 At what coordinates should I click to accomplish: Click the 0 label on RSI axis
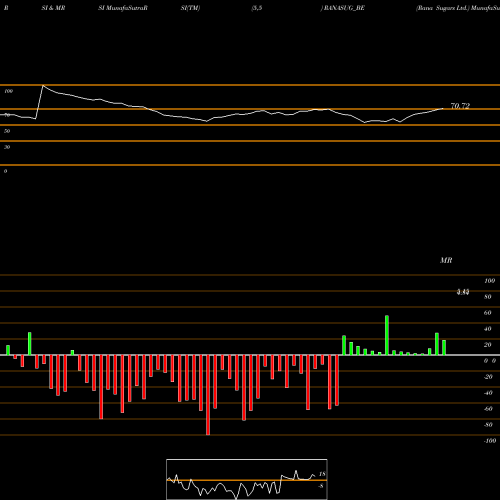click(x=5, y=171)
